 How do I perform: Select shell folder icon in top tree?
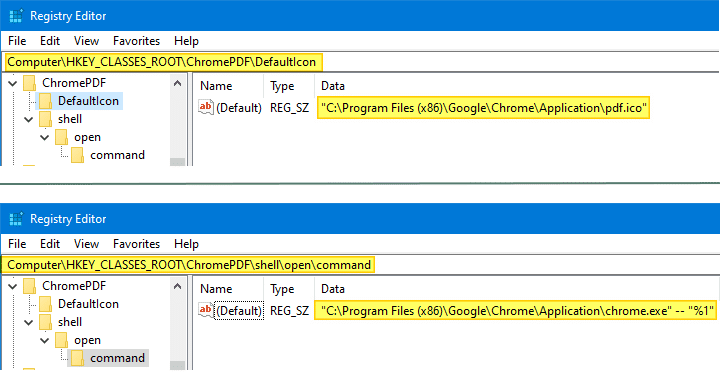[45, 119]
